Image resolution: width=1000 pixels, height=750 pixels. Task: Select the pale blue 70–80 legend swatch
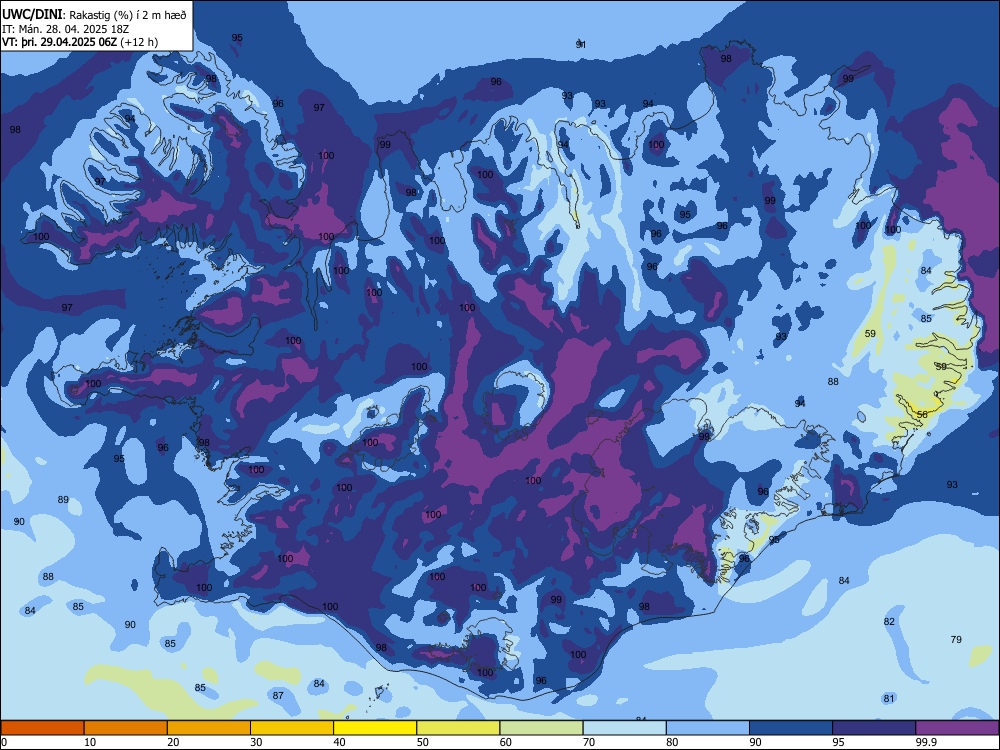click(624, 728)
